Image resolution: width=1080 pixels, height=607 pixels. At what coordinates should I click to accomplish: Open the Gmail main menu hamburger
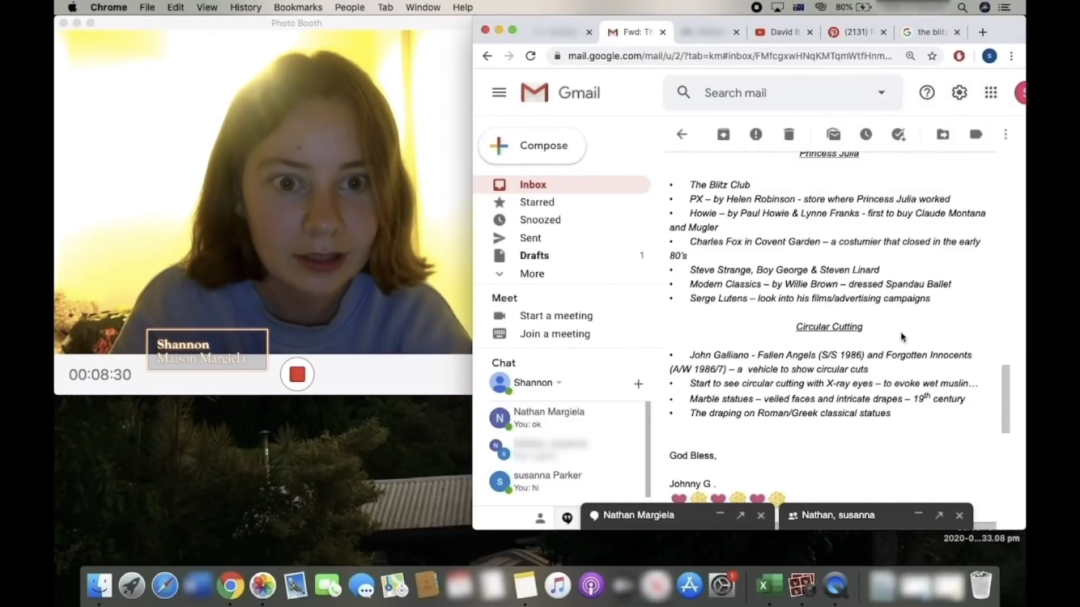coord(499,92)
